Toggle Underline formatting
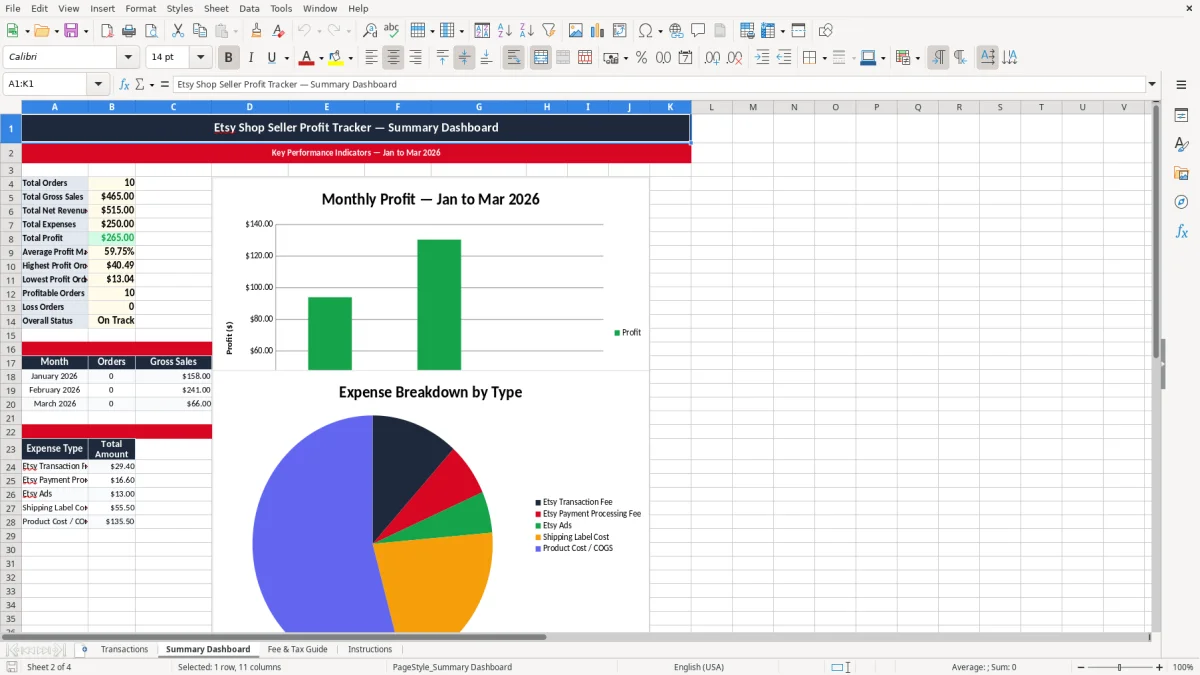This screenshot has width=1200, height=675. click(x=271, y=58)
